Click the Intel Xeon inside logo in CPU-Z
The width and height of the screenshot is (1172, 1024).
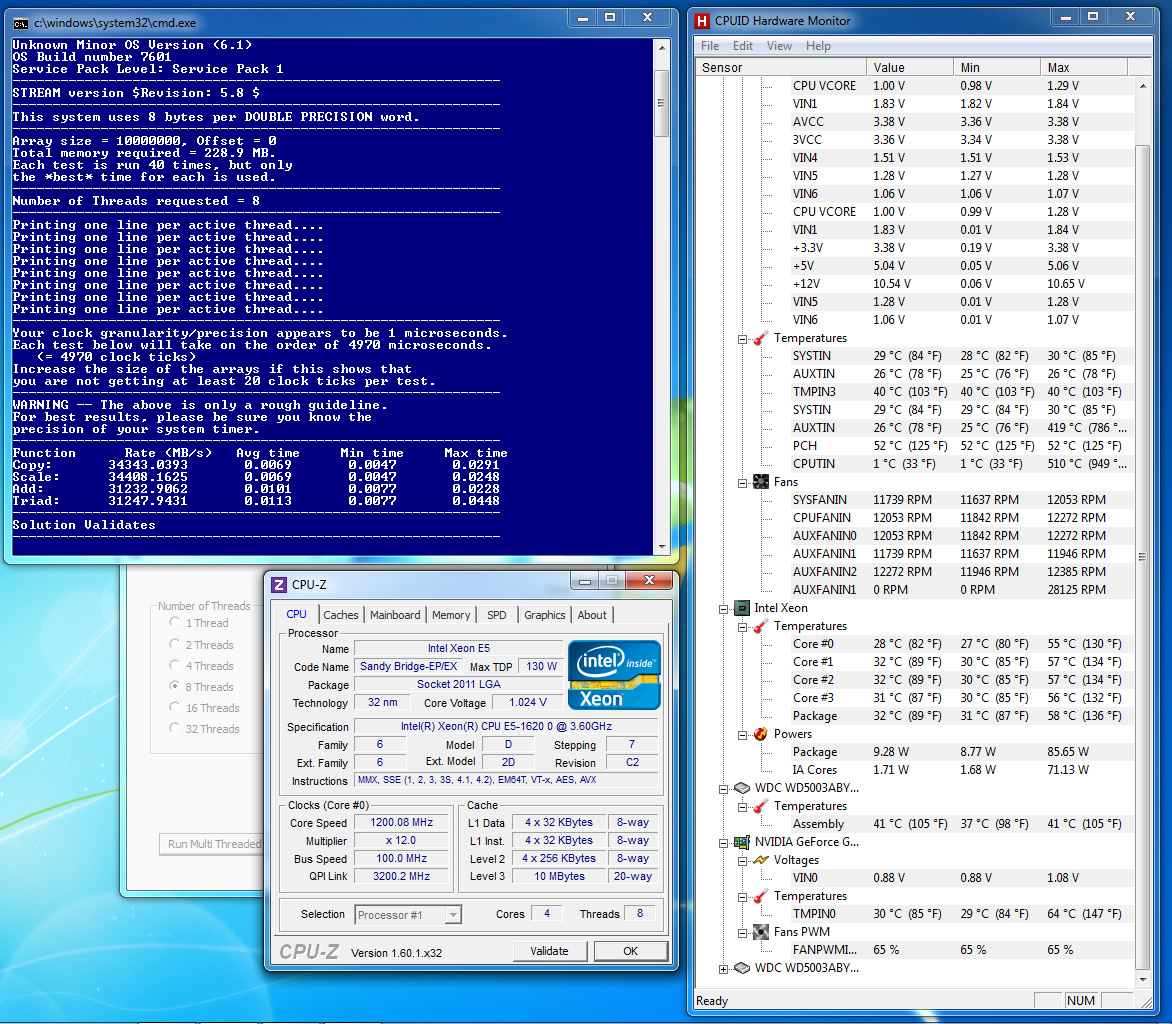click(x=614, y=674)
